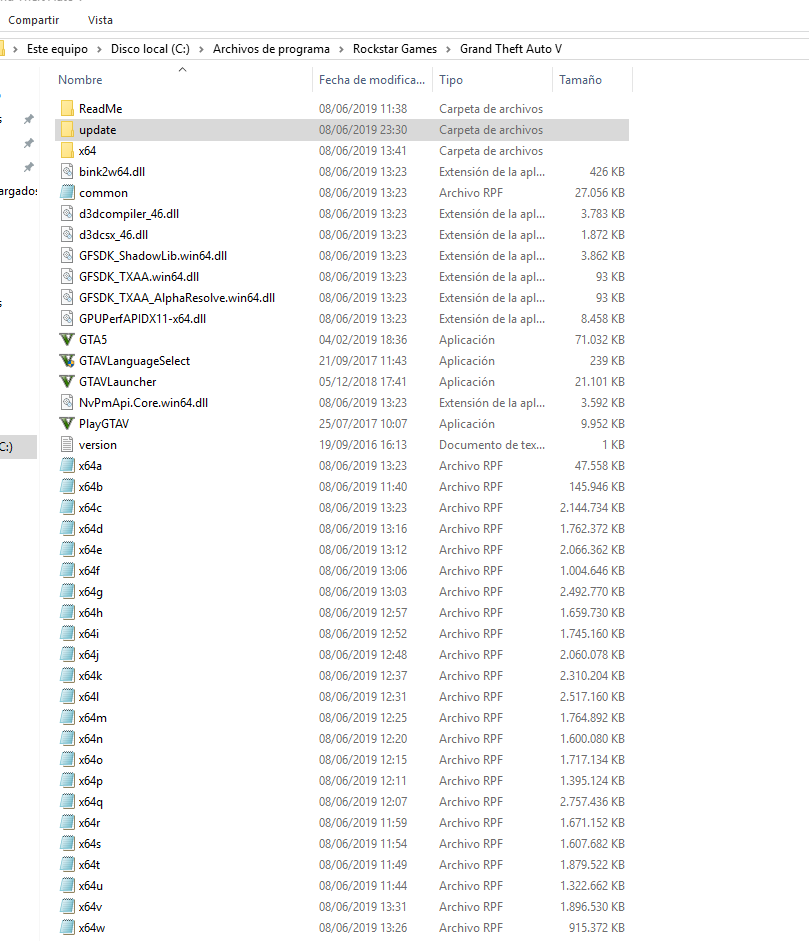Click file name x64t
809x941 pixels.
coord(89,865)
